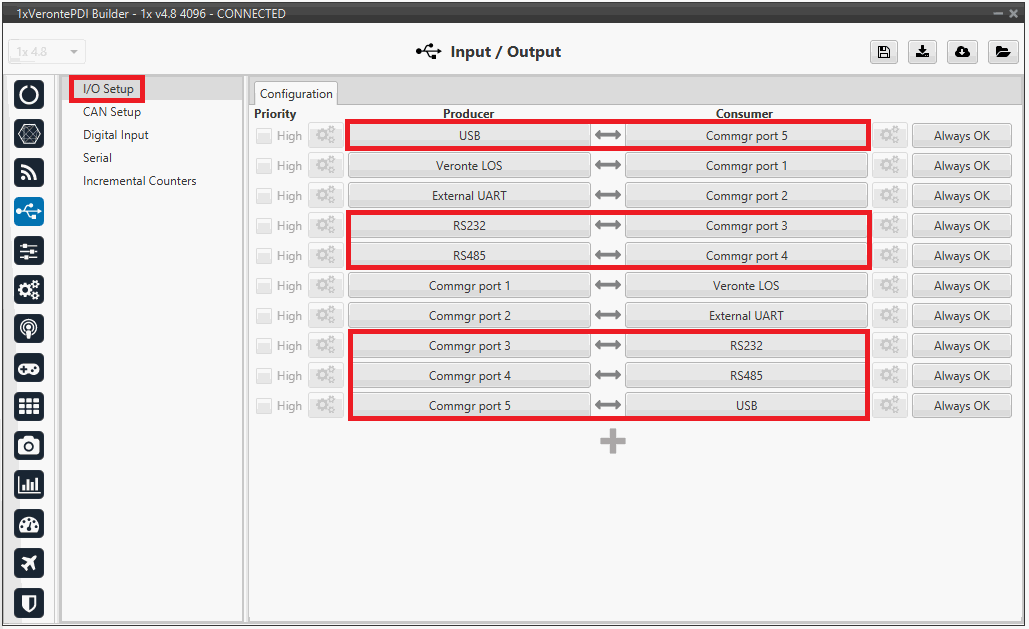
Task: Click the open folder icon
Action: [1002, 53]
